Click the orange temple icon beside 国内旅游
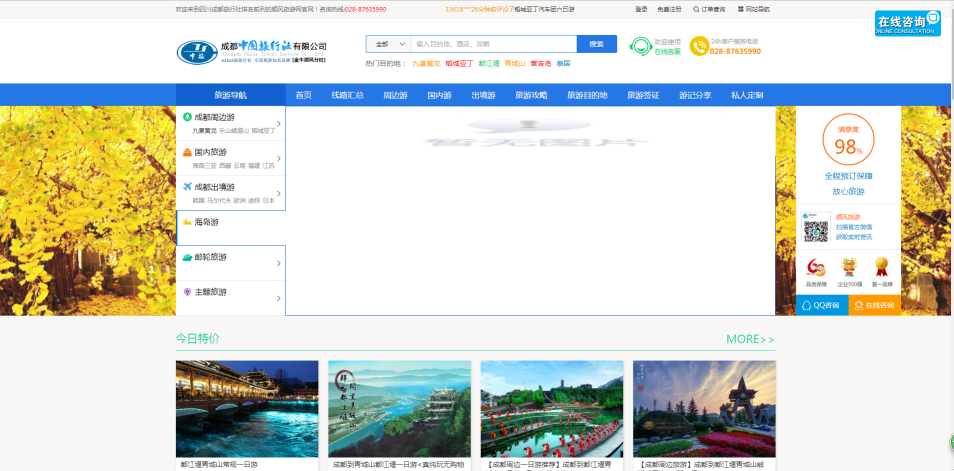 186,152
